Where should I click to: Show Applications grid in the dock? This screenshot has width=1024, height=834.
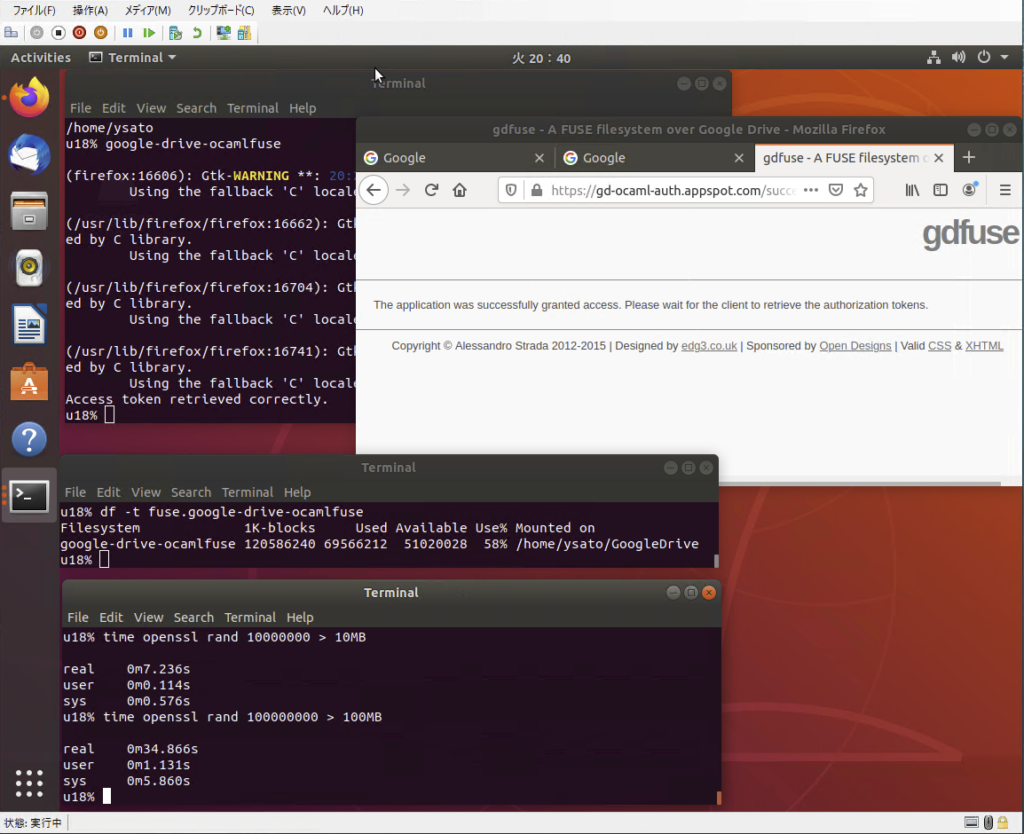tap(30, 783)
